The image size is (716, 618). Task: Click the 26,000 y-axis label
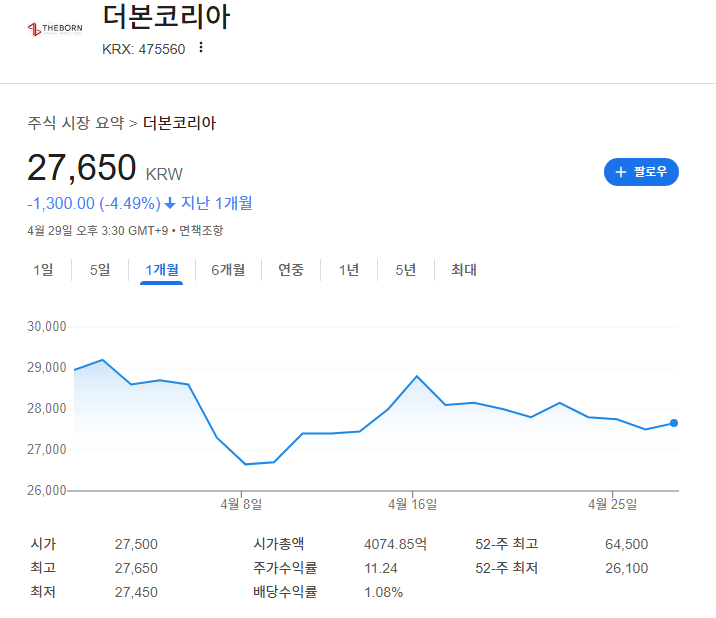point(47,490)
